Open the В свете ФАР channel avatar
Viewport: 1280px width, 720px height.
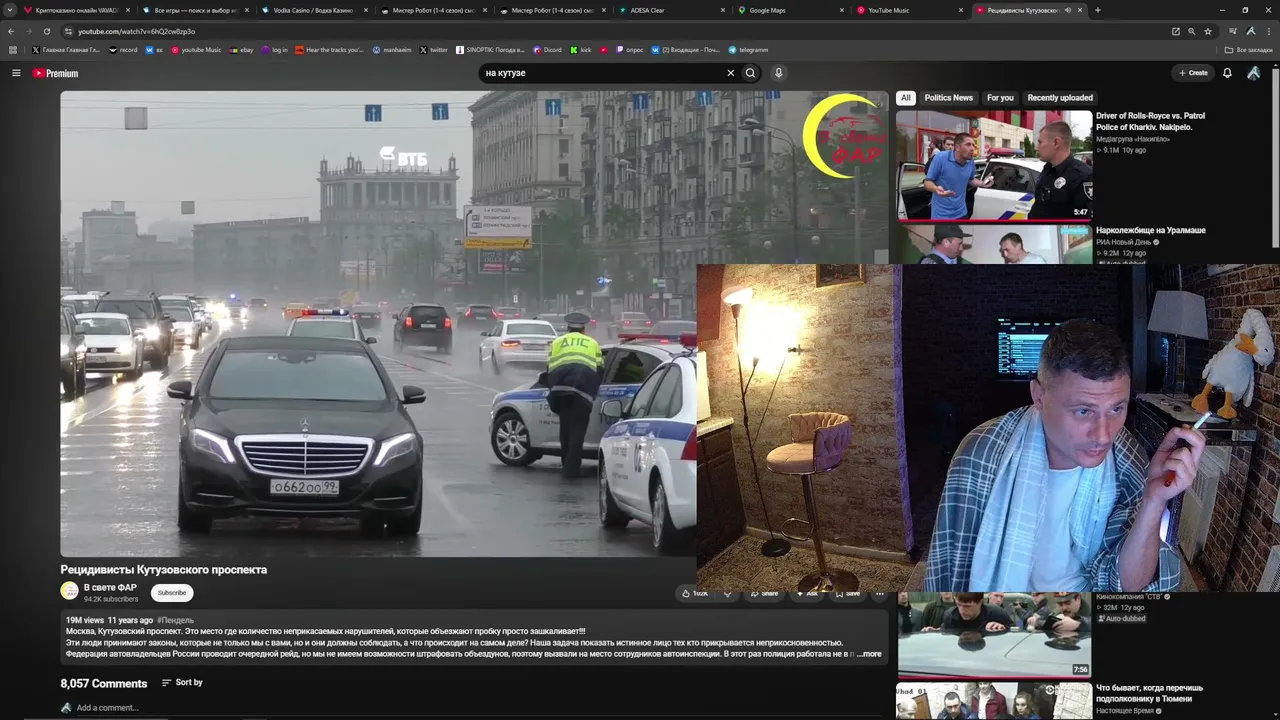coord(69,591)
